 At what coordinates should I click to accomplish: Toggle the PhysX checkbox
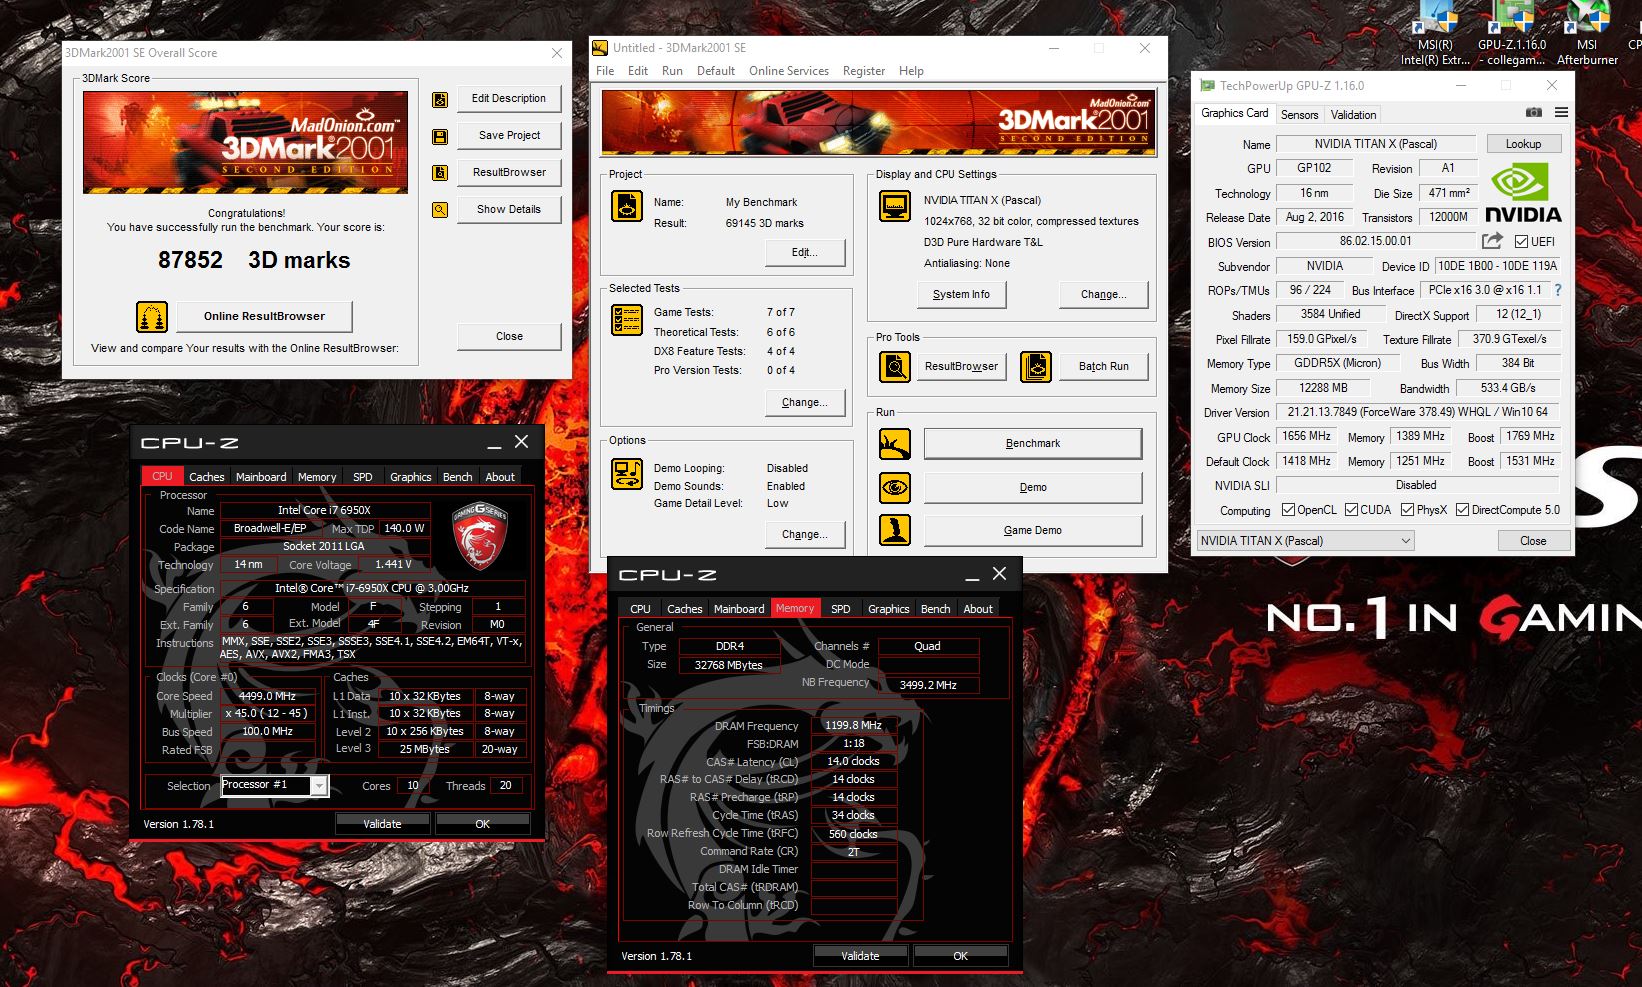(x=1407, y=510)
